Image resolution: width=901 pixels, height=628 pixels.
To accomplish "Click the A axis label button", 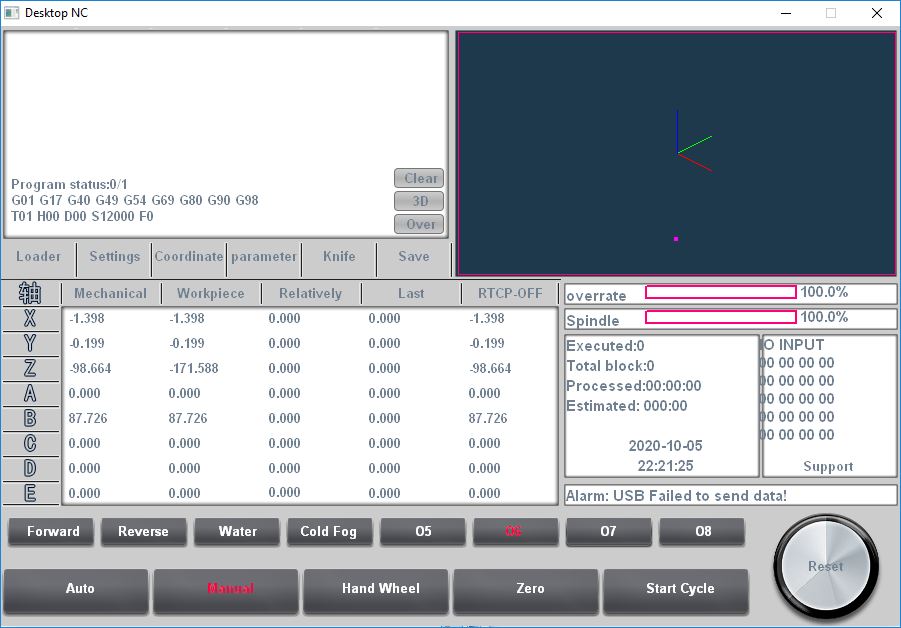I will pyautogui.click(x=30, y=394).
